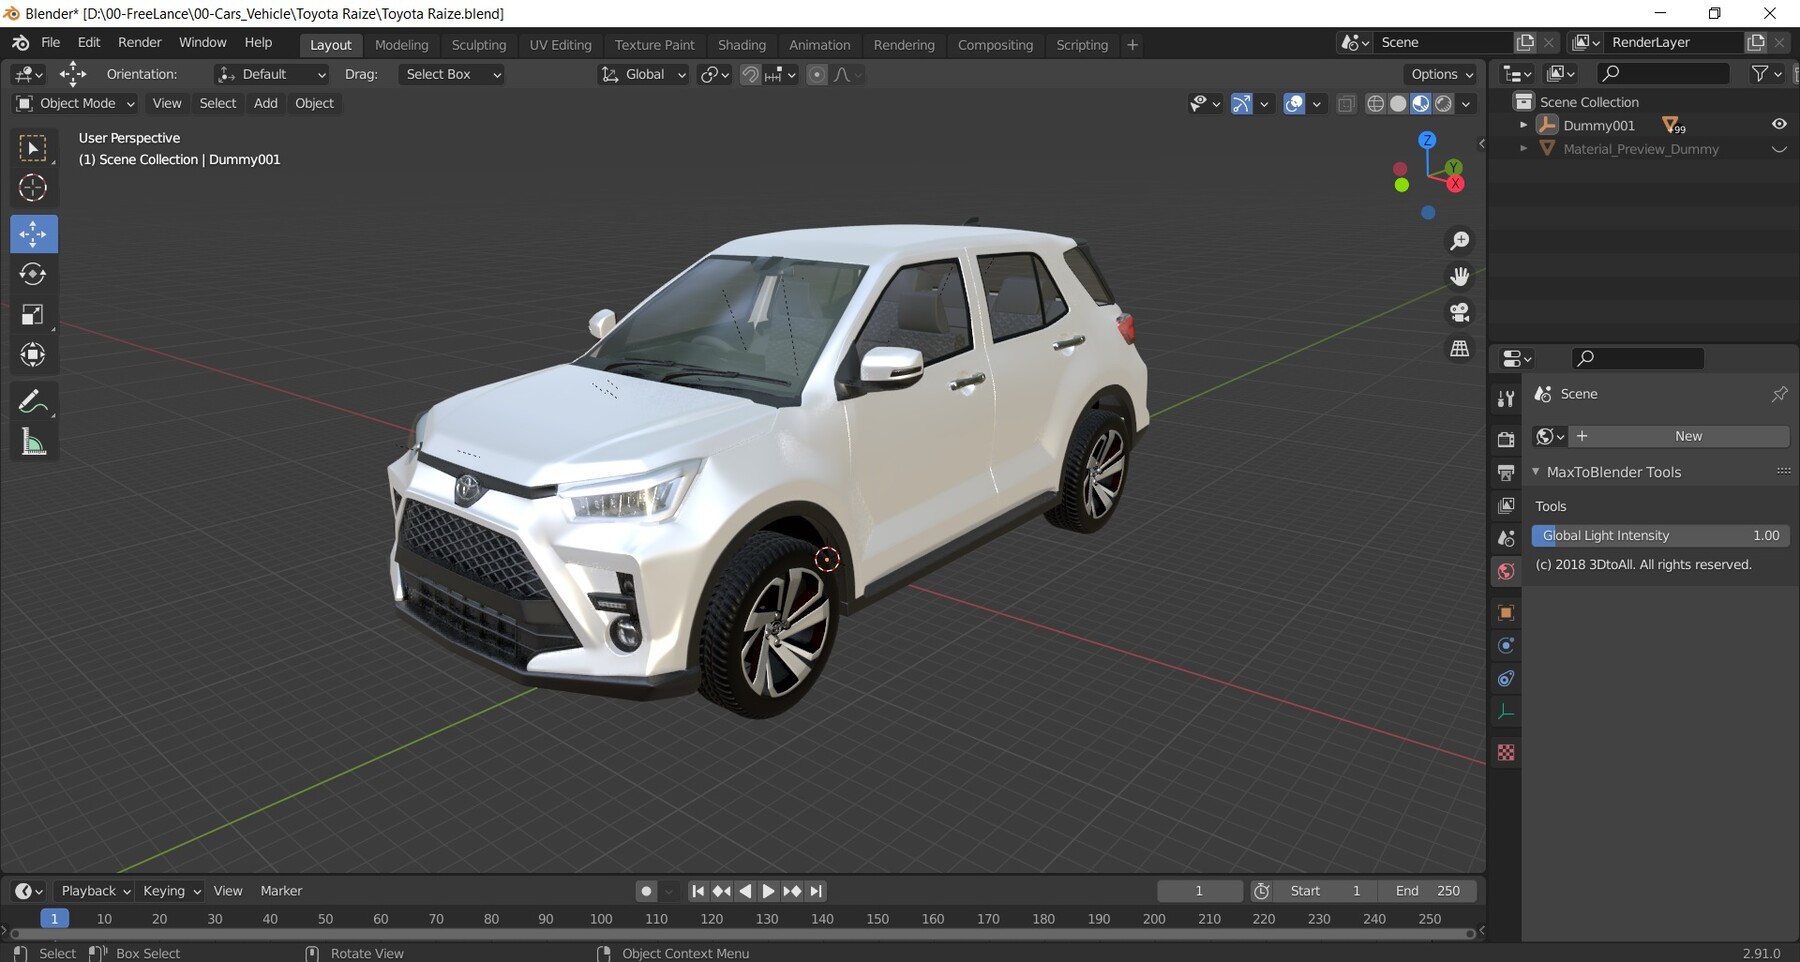Image resolution: width=1800 pixels, height=962 pixels.
Task: Click the End frame field showing 250
Action: (1428, 890)
